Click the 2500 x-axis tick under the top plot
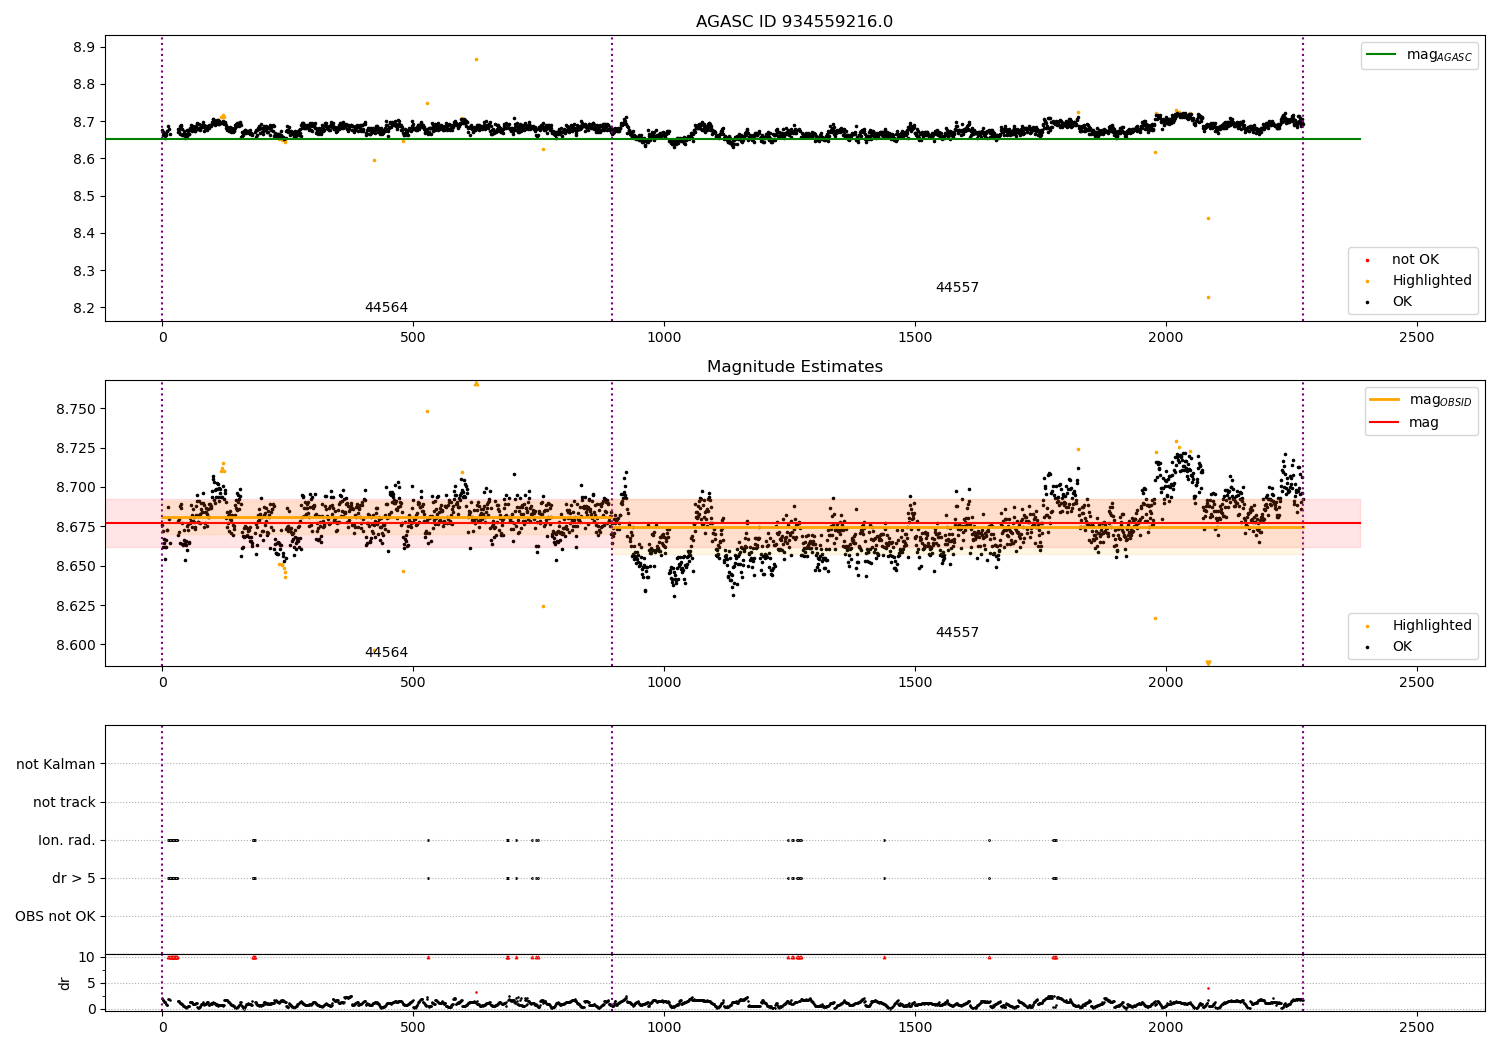 tap(1417, 338)
